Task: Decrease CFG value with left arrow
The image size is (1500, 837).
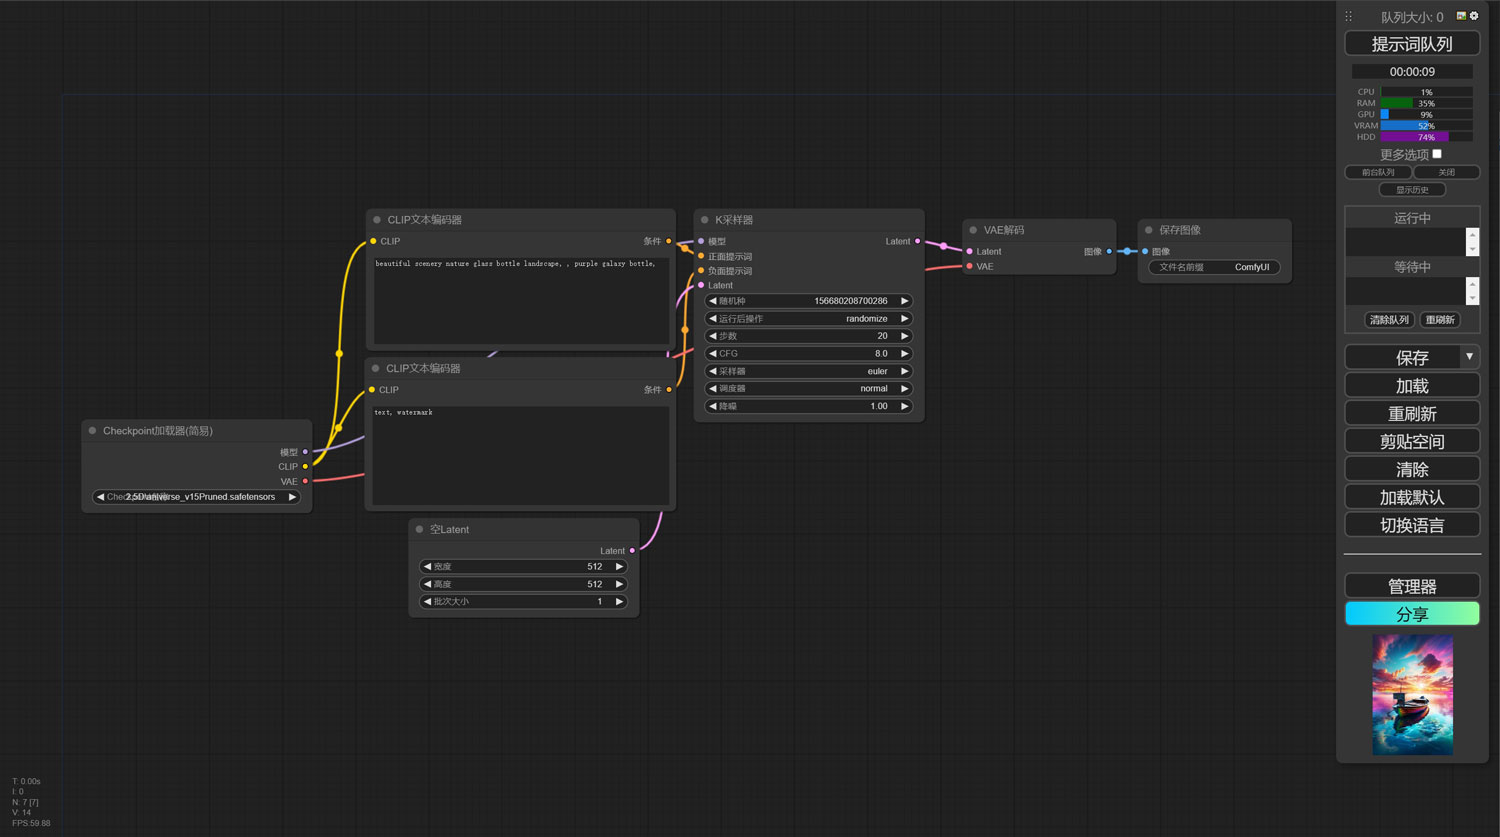Action: 712,354
